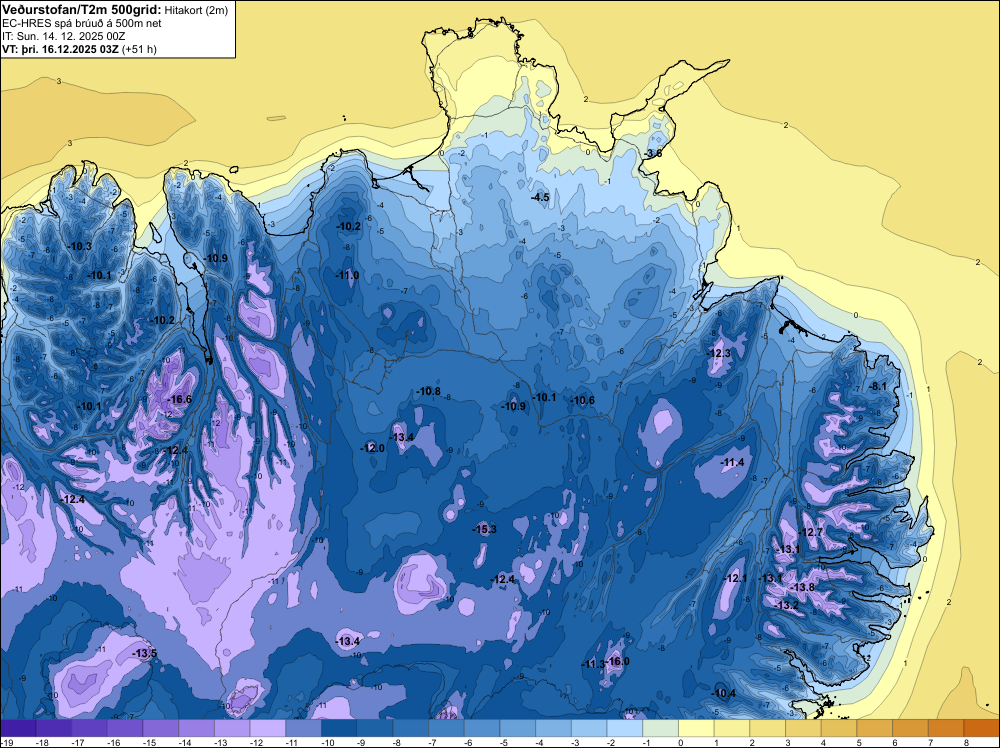Click the -16.0 temperature value on the map
Viewport: 1000px width, 748px height.
pos(617,662)
